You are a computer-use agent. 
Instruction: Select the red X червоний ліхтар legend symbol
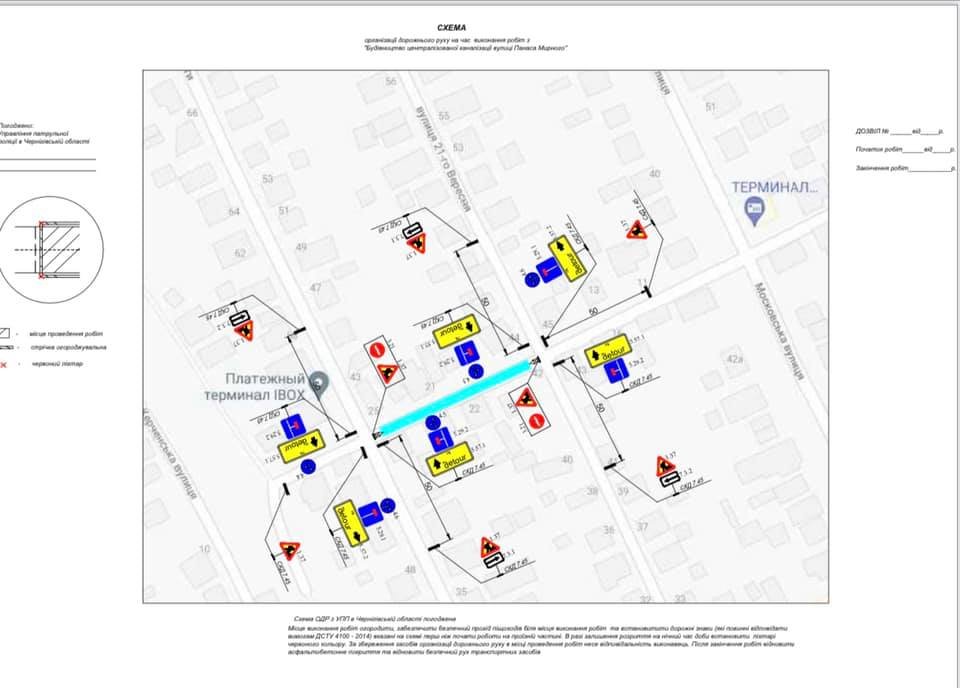pos(3,364)
